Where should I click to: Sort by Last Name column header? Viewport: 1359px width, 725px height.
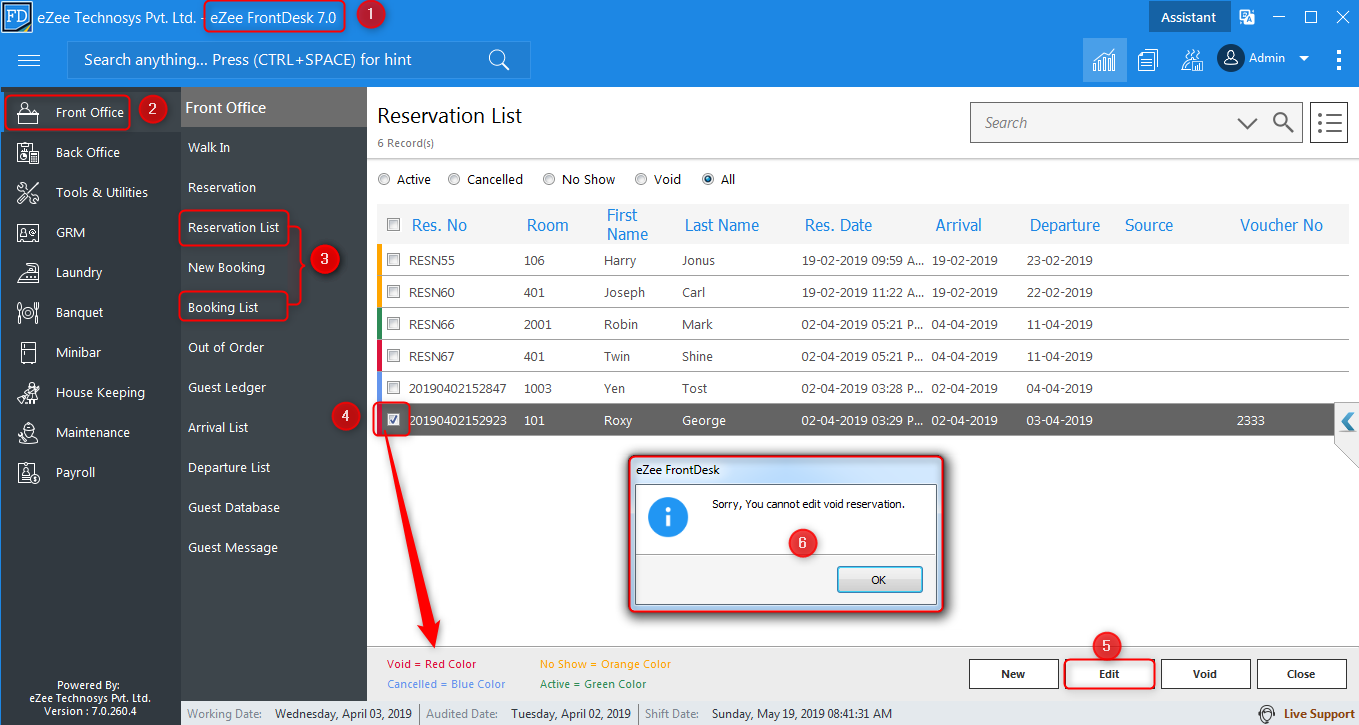click(722, 225)
